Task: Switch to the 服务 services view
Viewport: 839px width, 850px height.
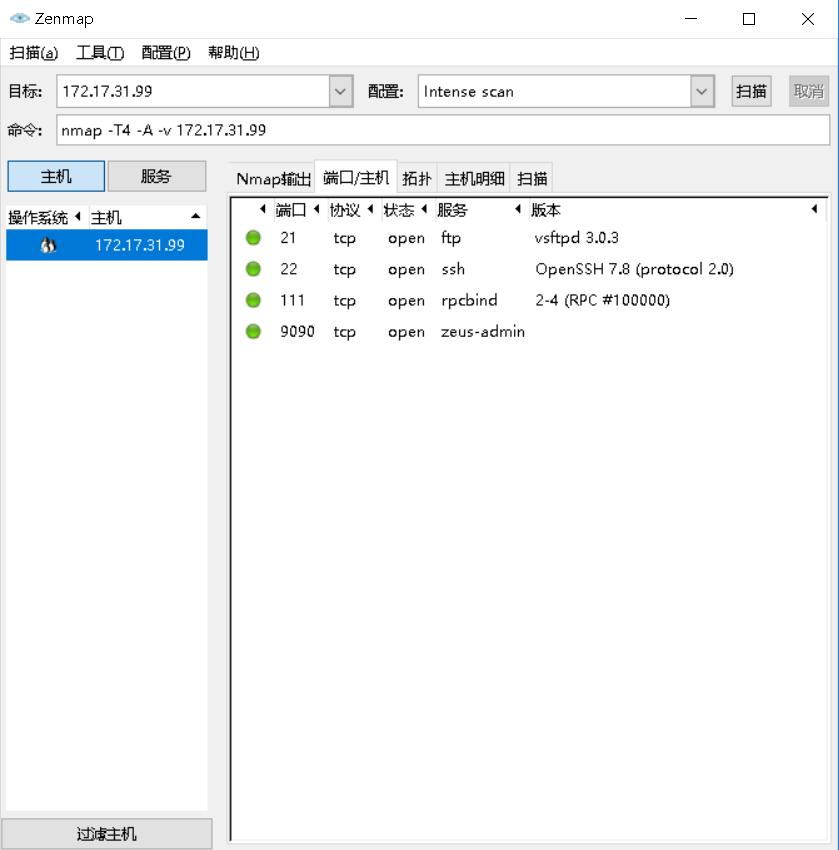Action: pyautogui.click(x=156, y=175)
